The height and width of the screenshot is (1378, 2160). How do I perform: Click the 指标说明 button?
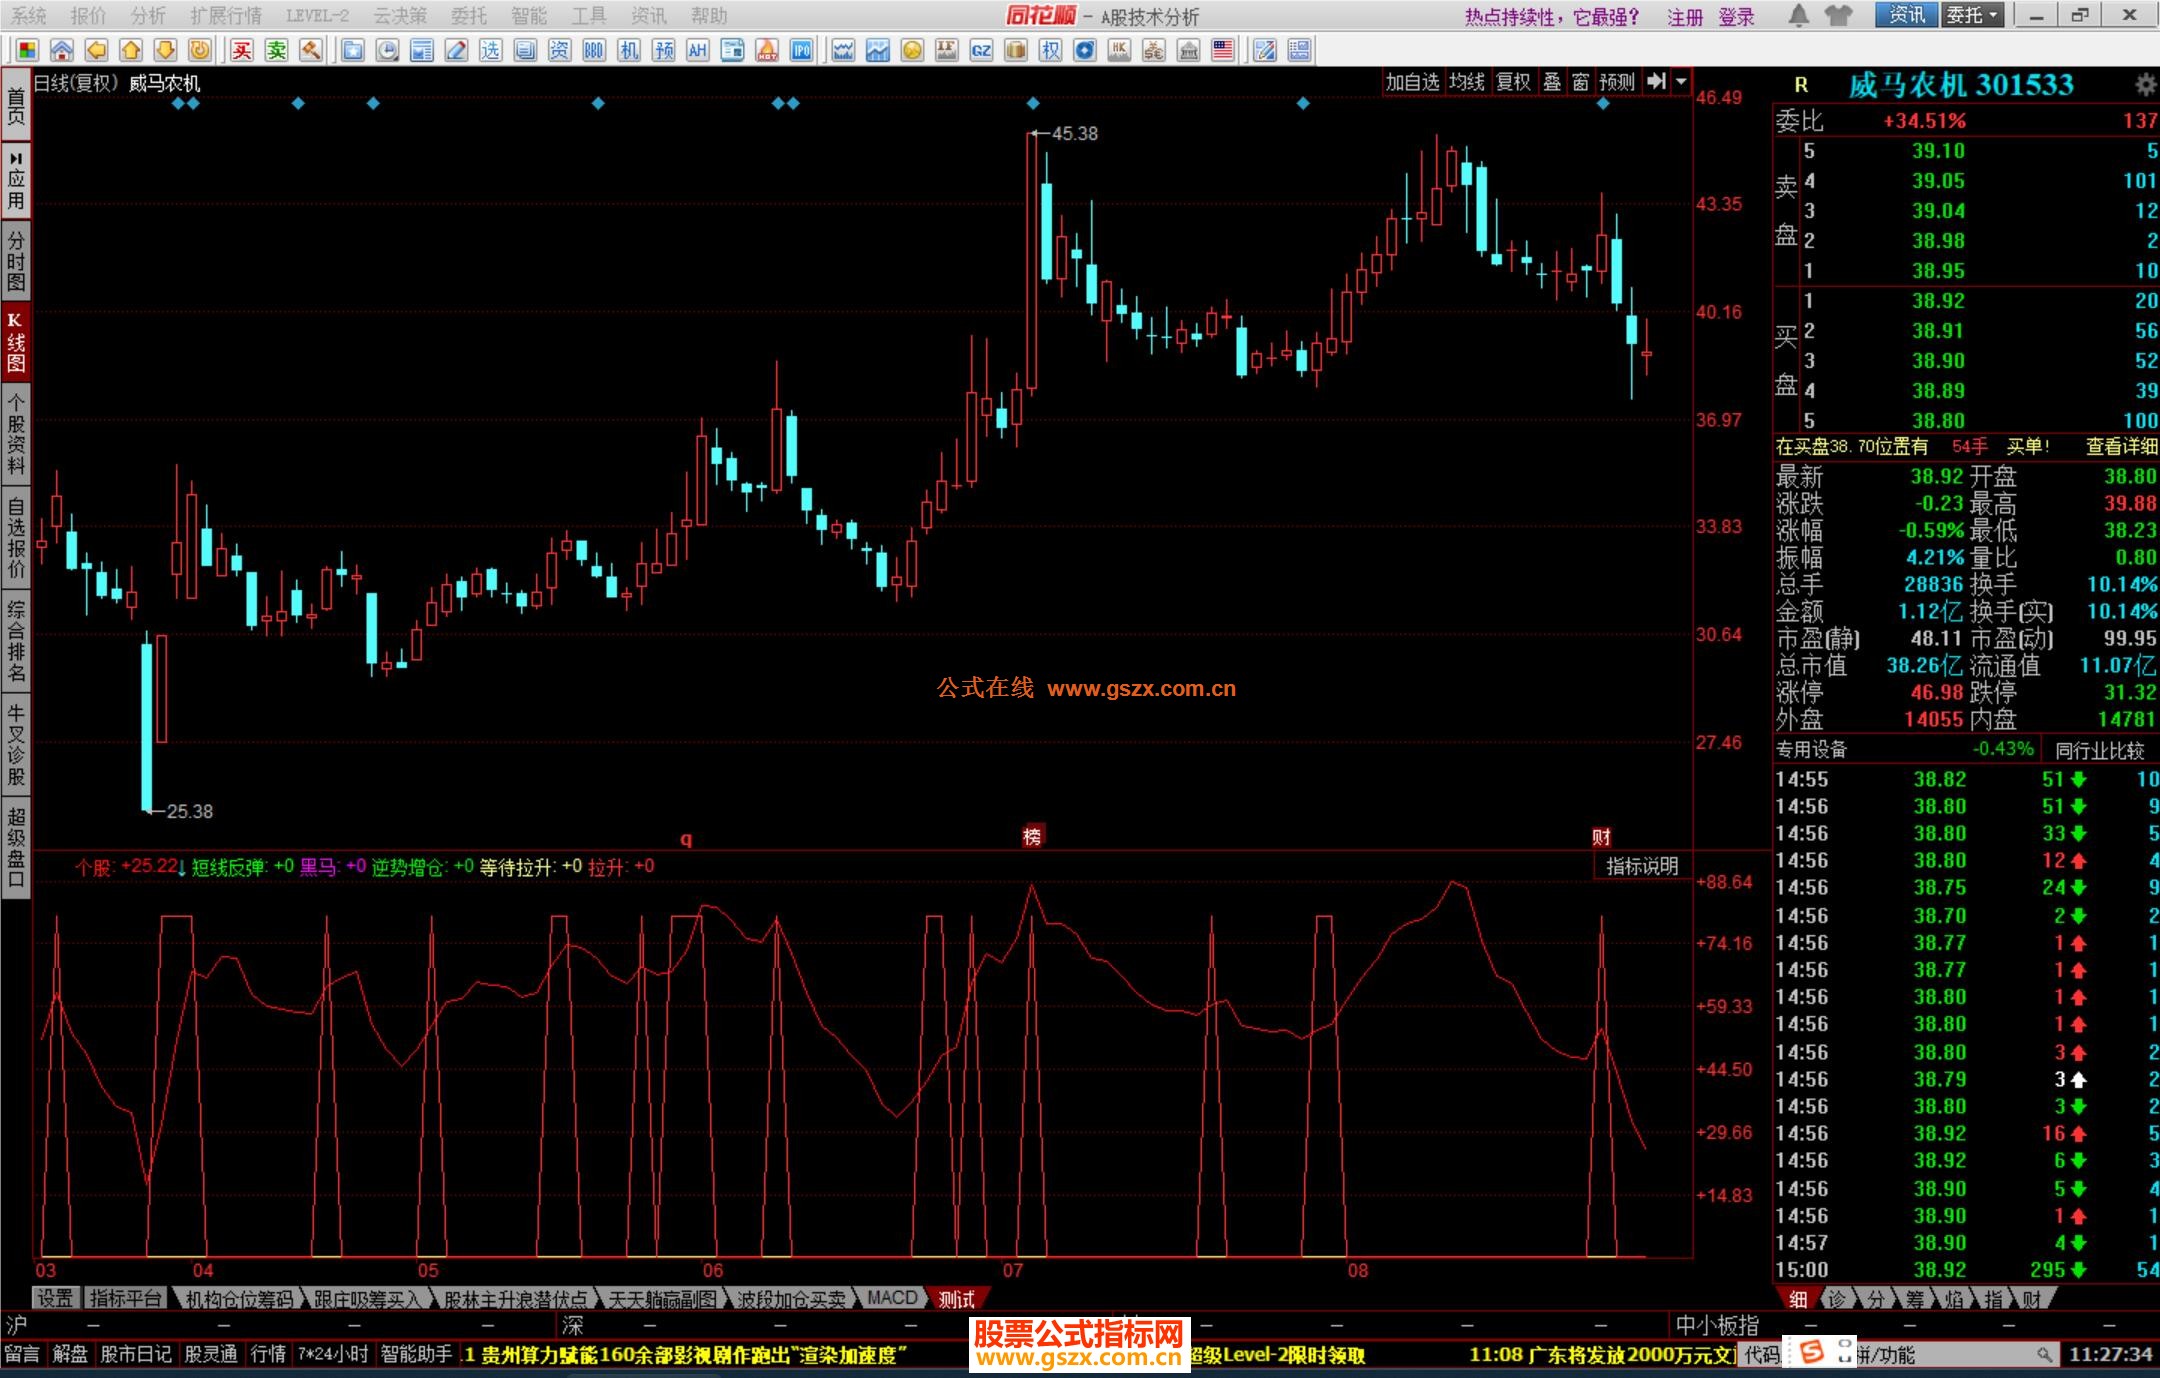click(x=1641, y=866)
